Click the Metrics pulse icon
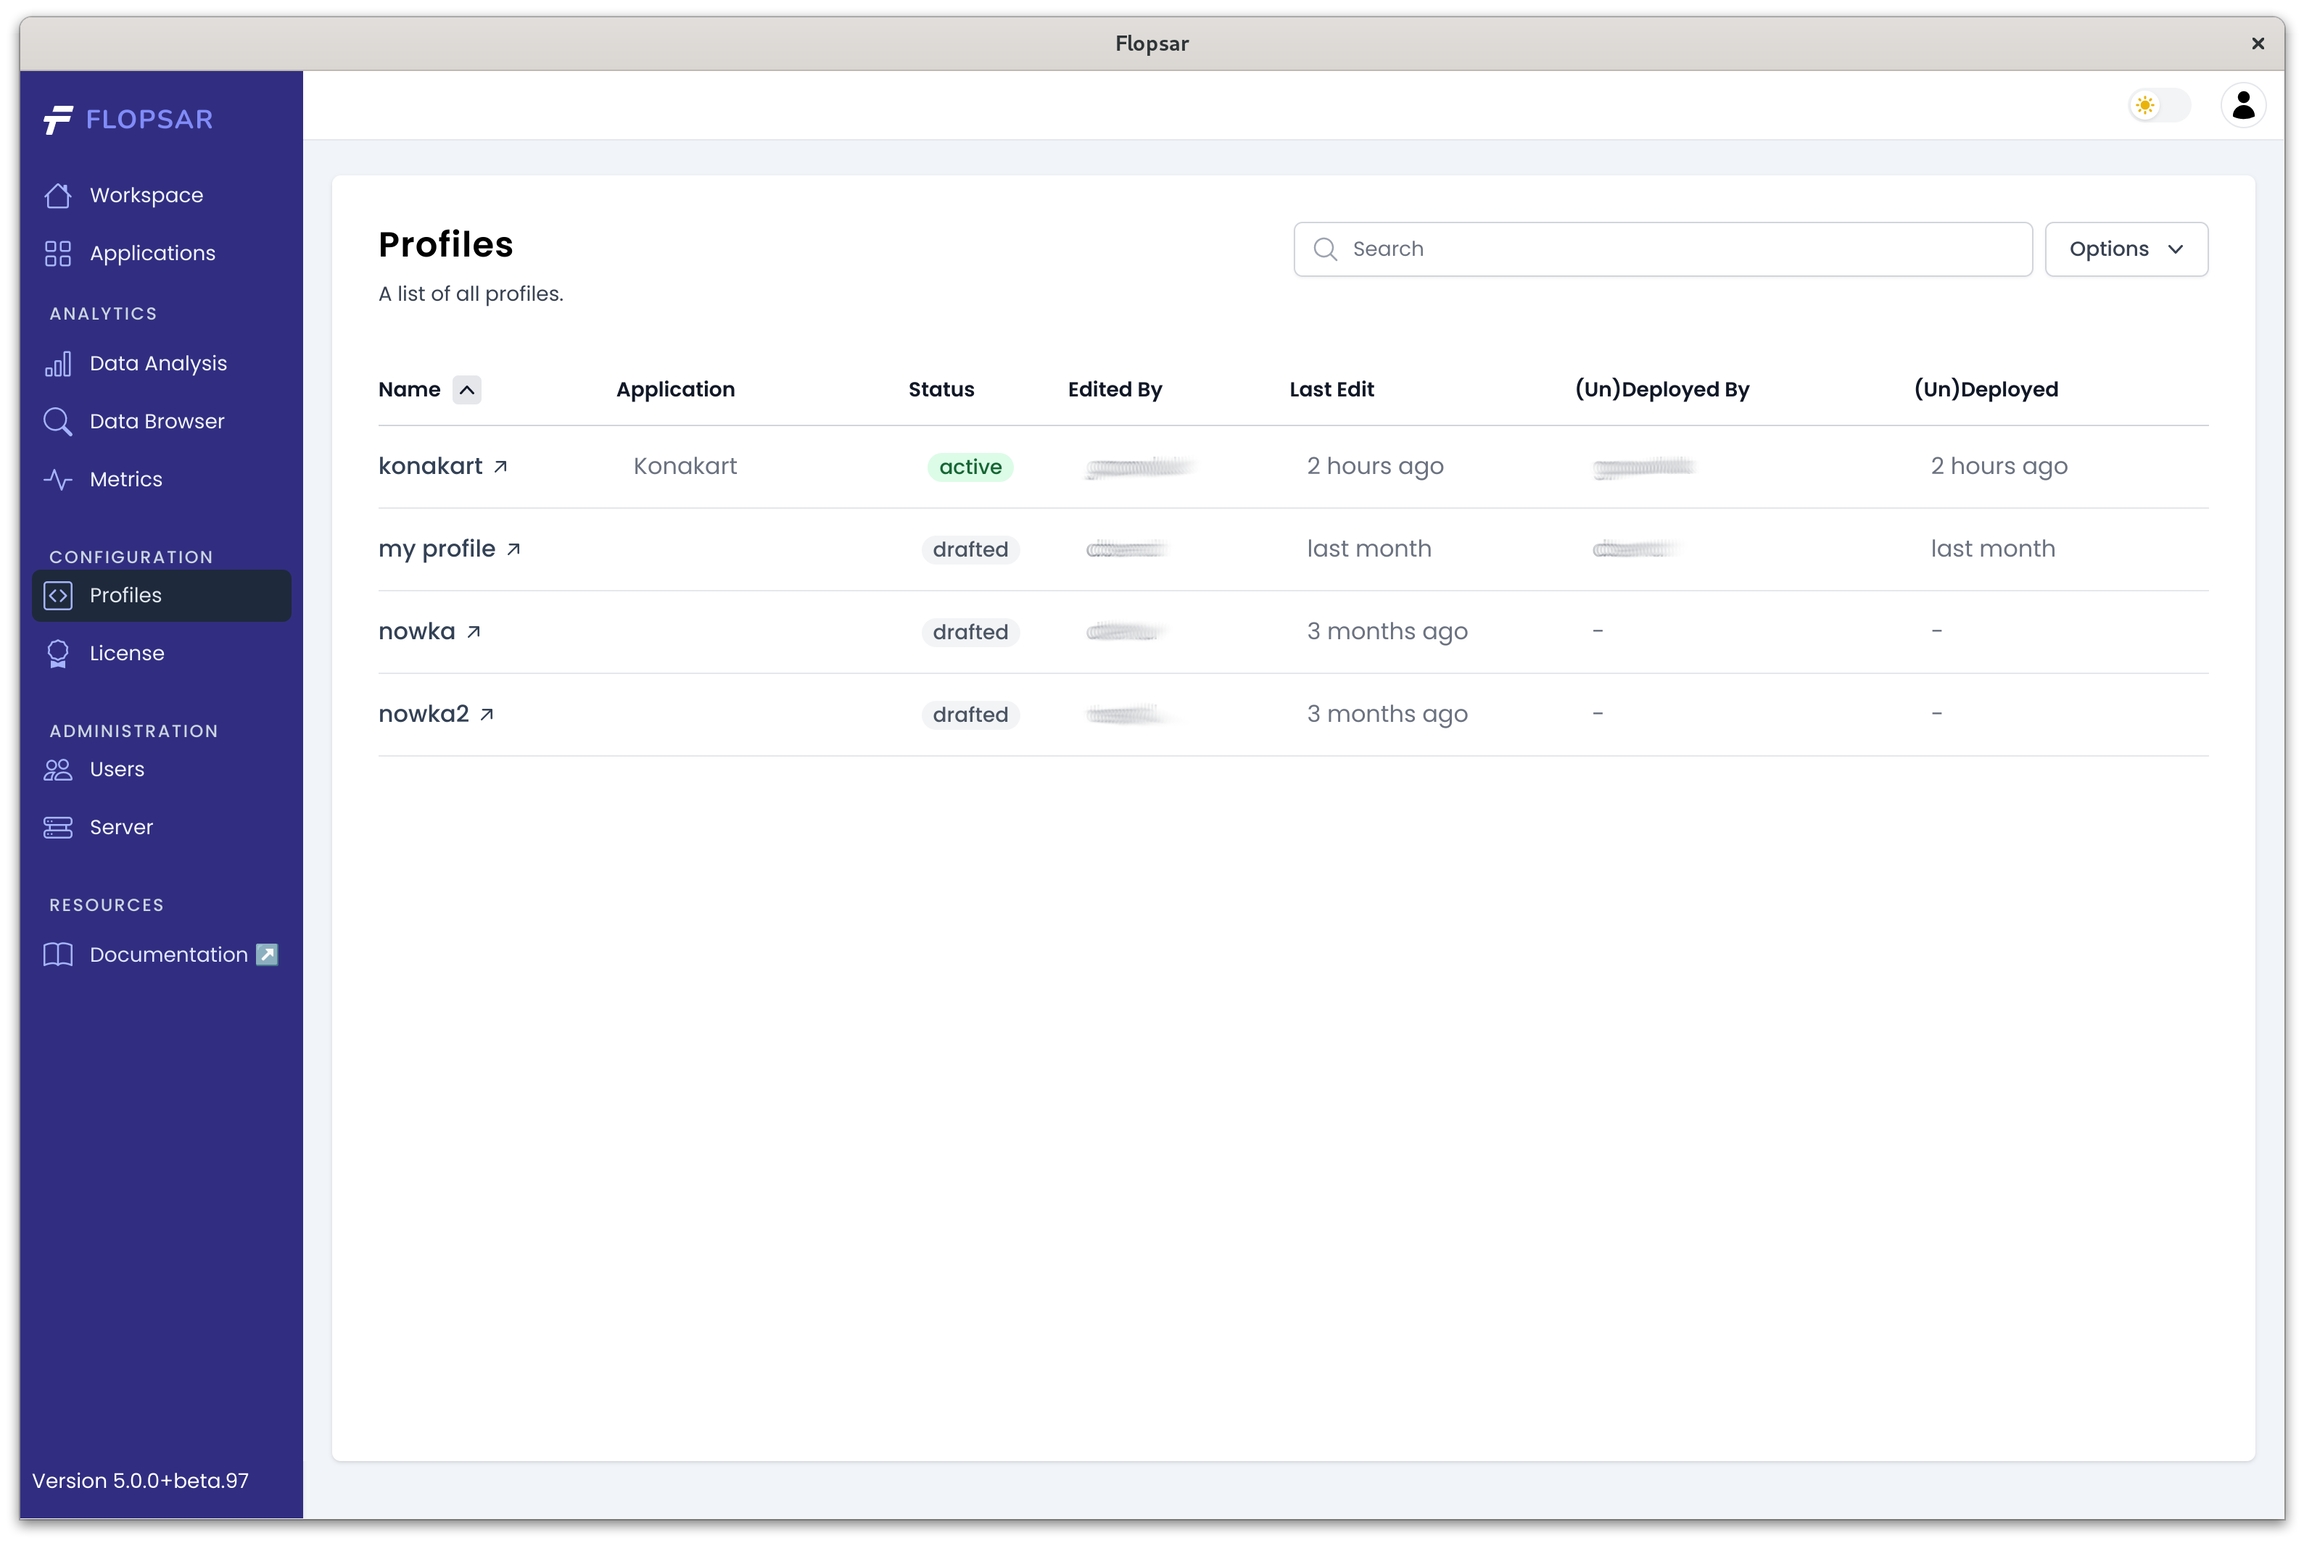 58,479
